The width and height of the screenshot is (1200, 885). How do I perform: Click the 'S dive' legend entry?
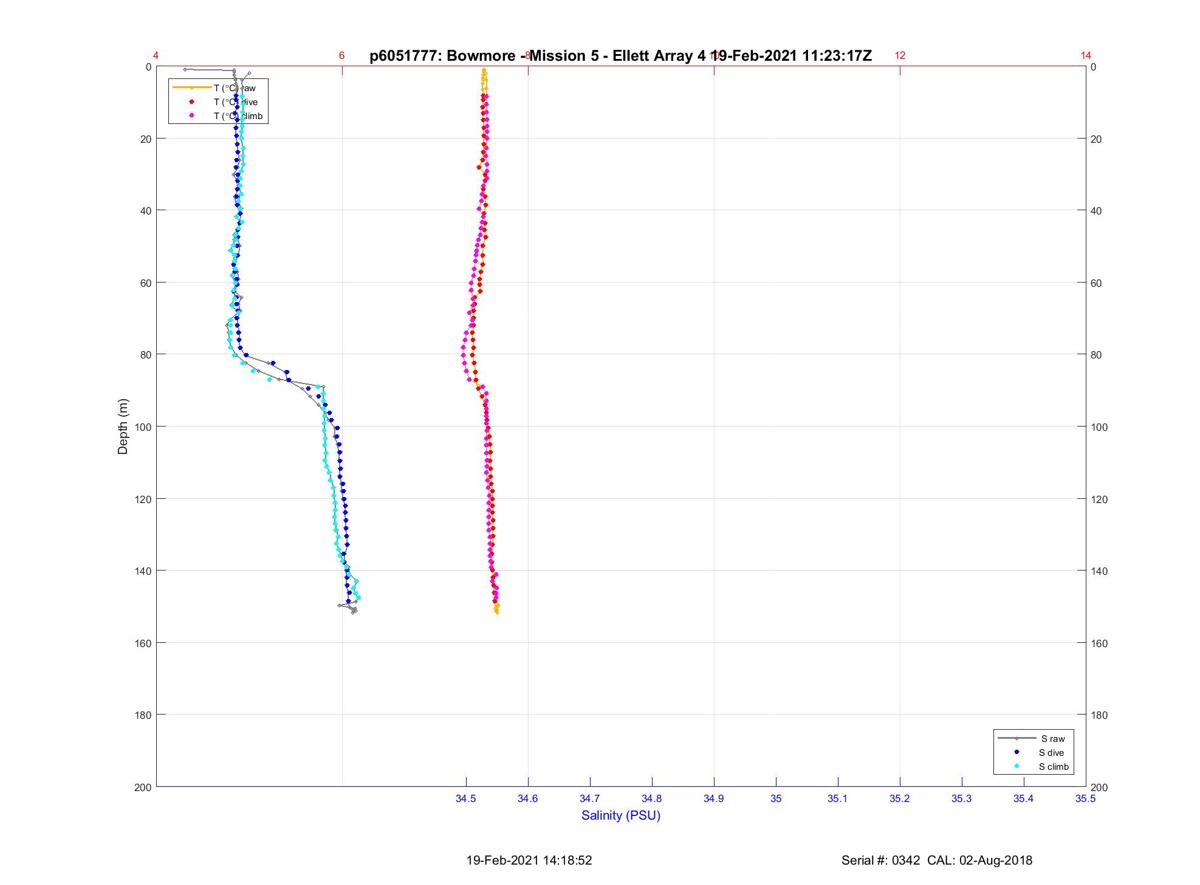click(1053, 752)
